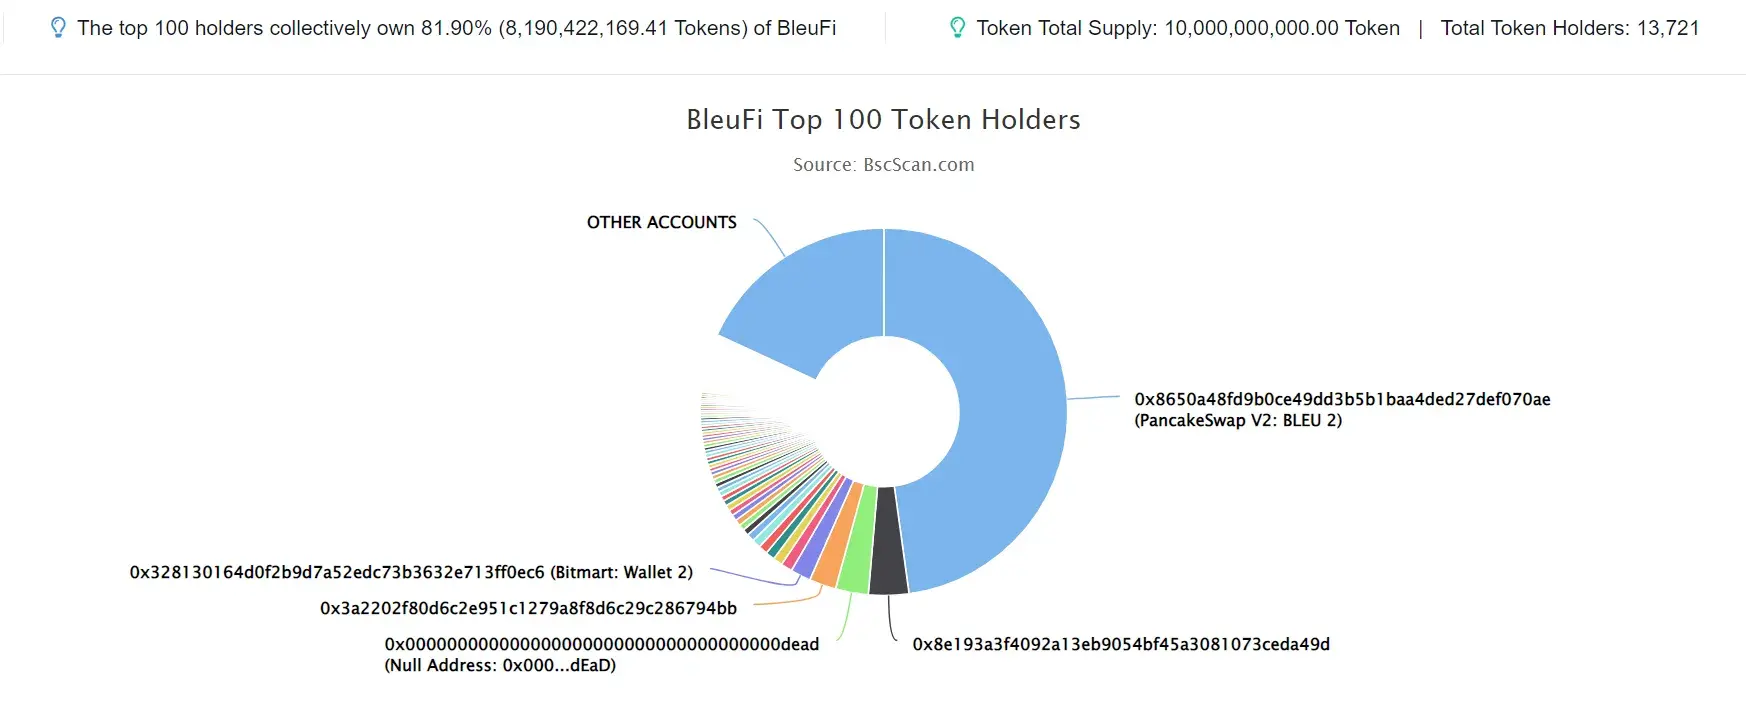Screen dimensions: 1746x703
Task: Click the Bitmart: Wallet 2 address label
Action: (411, 572)
